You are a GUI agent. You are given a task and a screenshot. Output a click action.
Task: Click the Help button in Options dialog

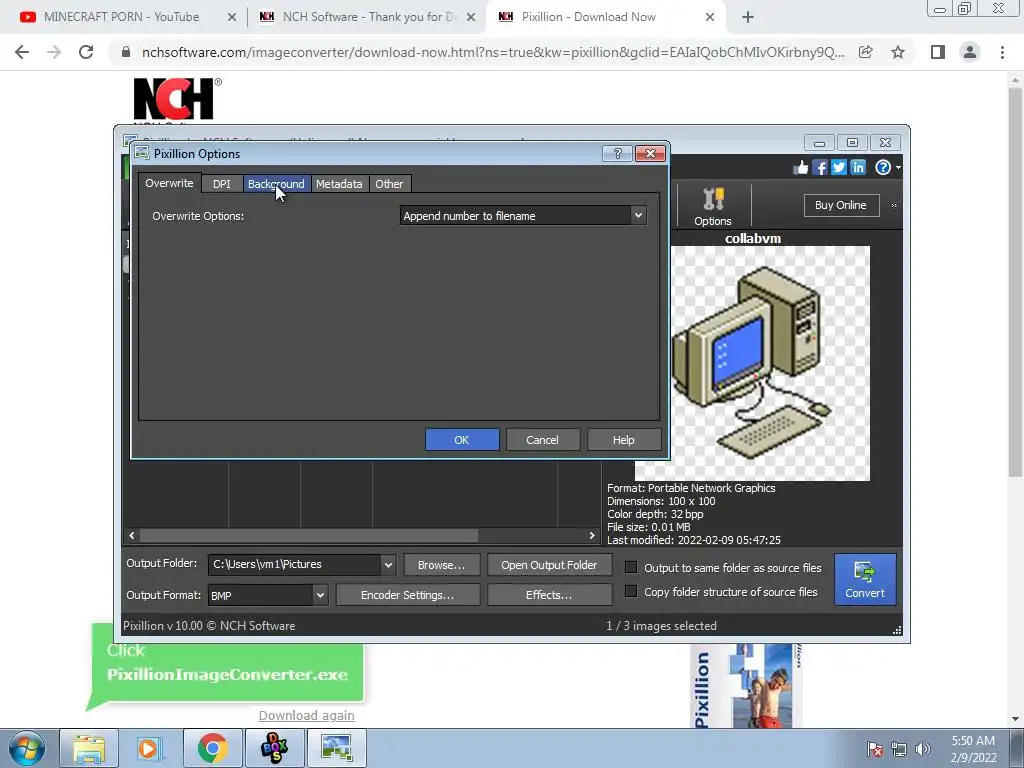click(624, 440)
